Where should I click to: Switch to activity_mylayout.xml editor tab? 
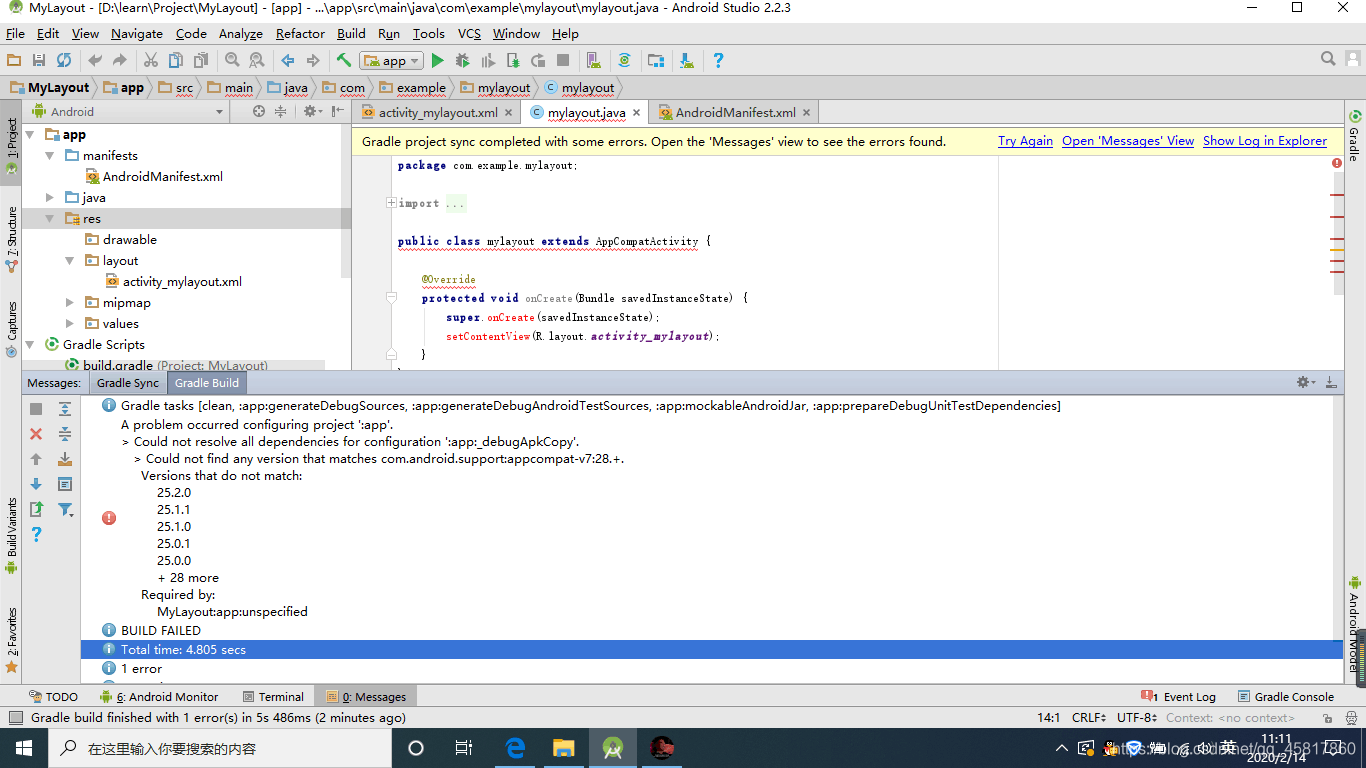click(437, 113)
